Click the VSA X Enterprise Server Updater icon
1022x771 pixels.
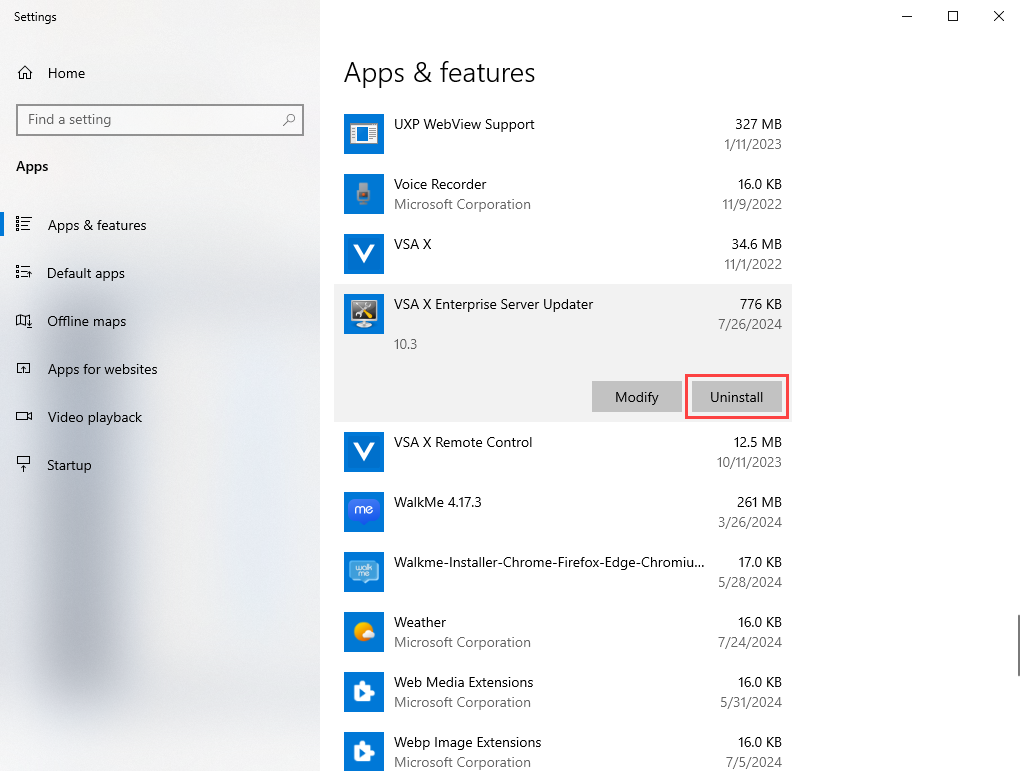click(x=364, y=314)
